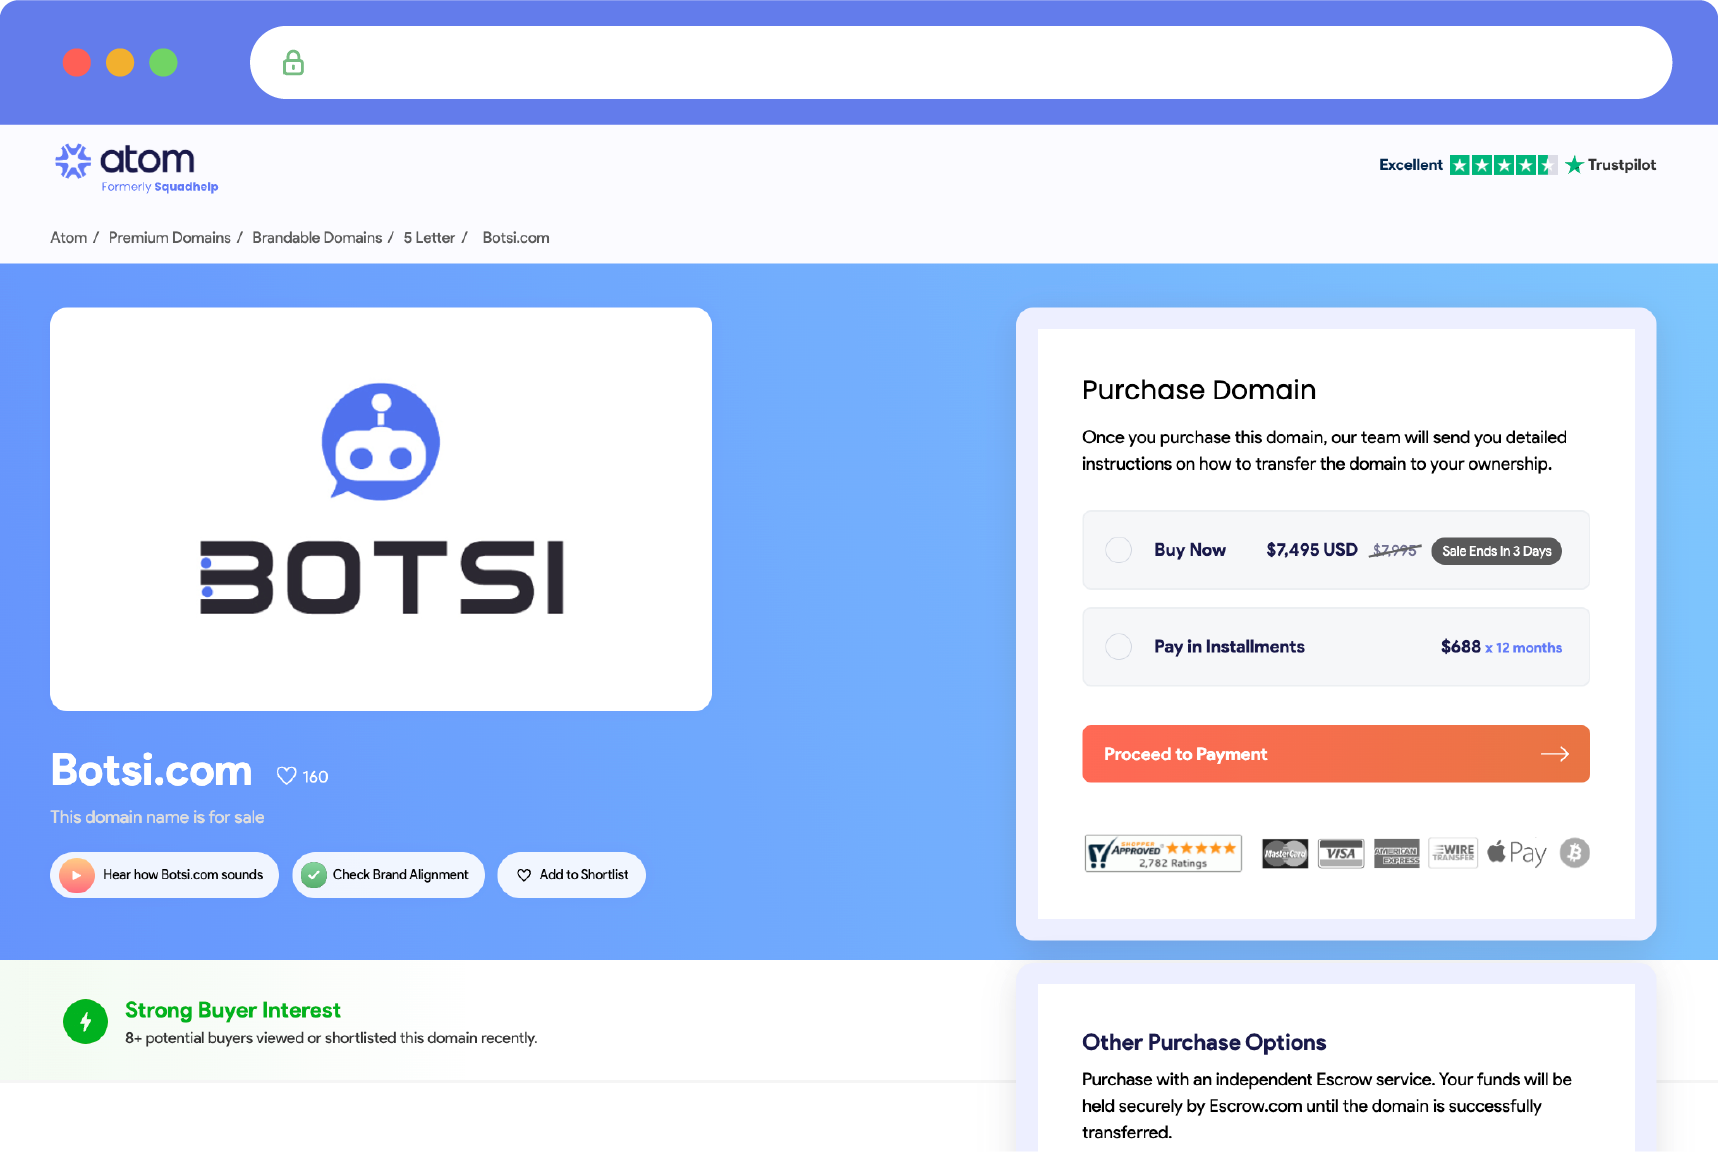Select the Buy Now purchase option
Image resolution: width=1718 pixels, height=1152 pixels.
[1119, 550]
